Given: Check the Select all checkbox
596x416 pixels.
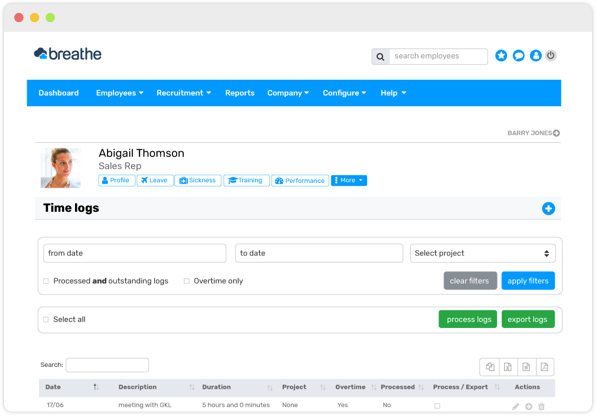Looking at the screenshot, I should (46, 319).
